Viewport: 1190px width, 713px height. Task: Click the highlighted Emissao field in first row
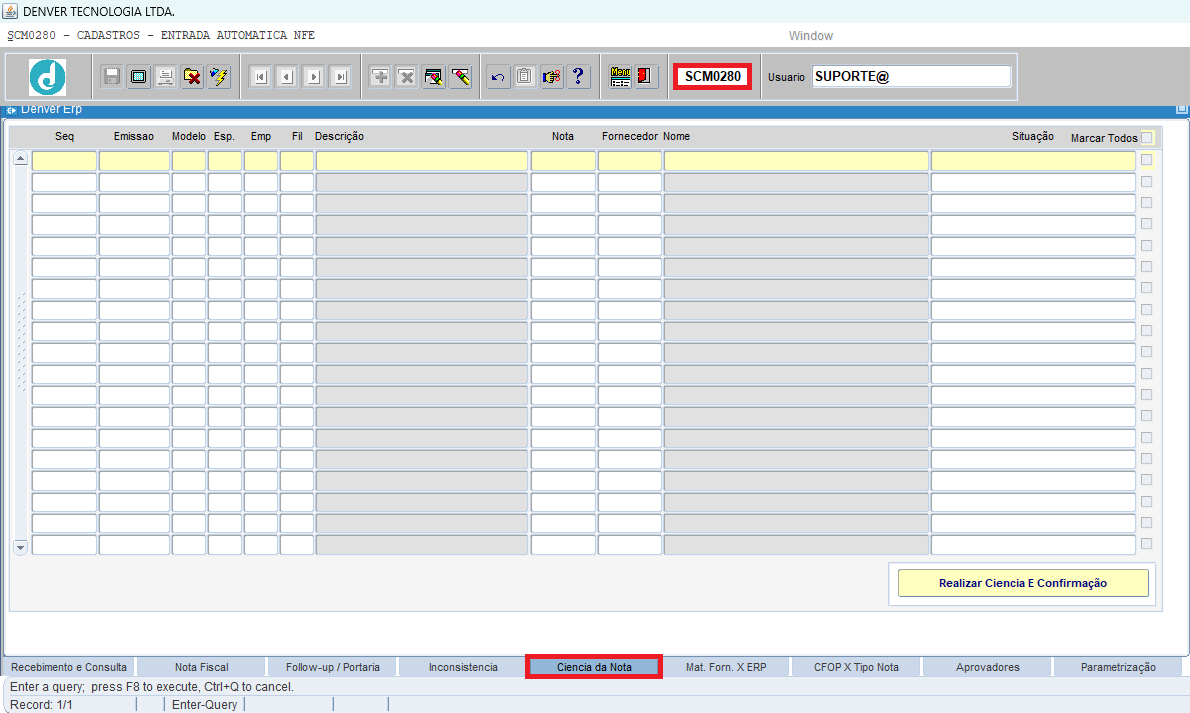click(134, 160)
